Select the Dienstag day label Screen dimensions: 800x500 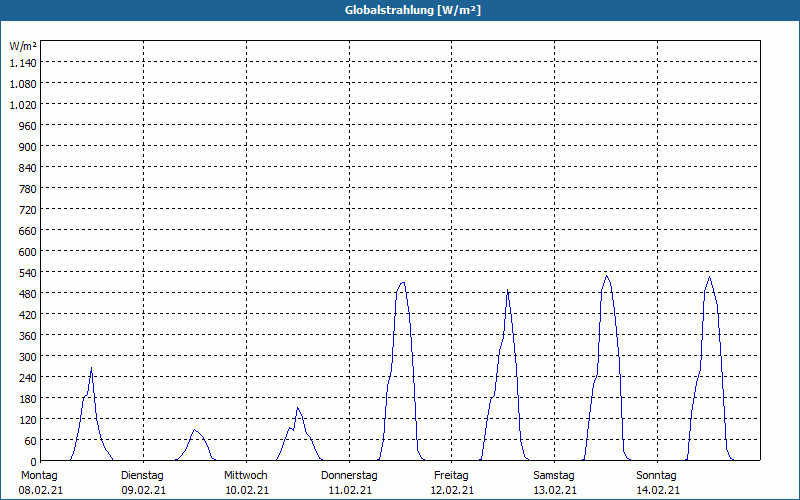142,476
